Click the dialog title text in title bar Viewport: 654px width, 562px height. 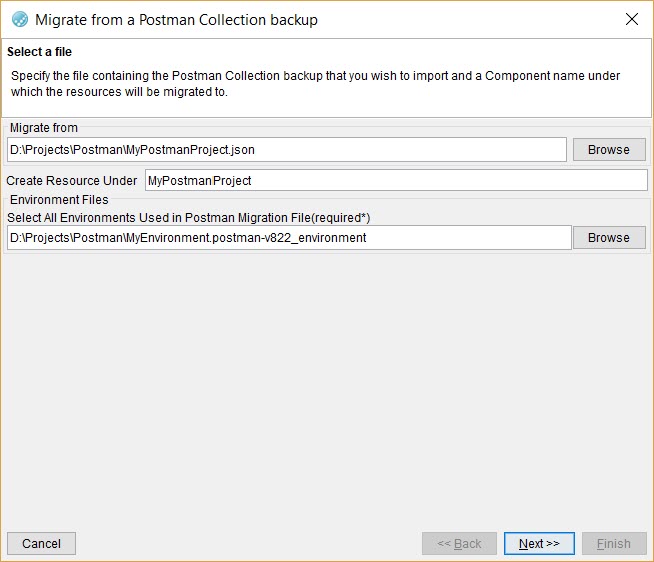[176, 19]
